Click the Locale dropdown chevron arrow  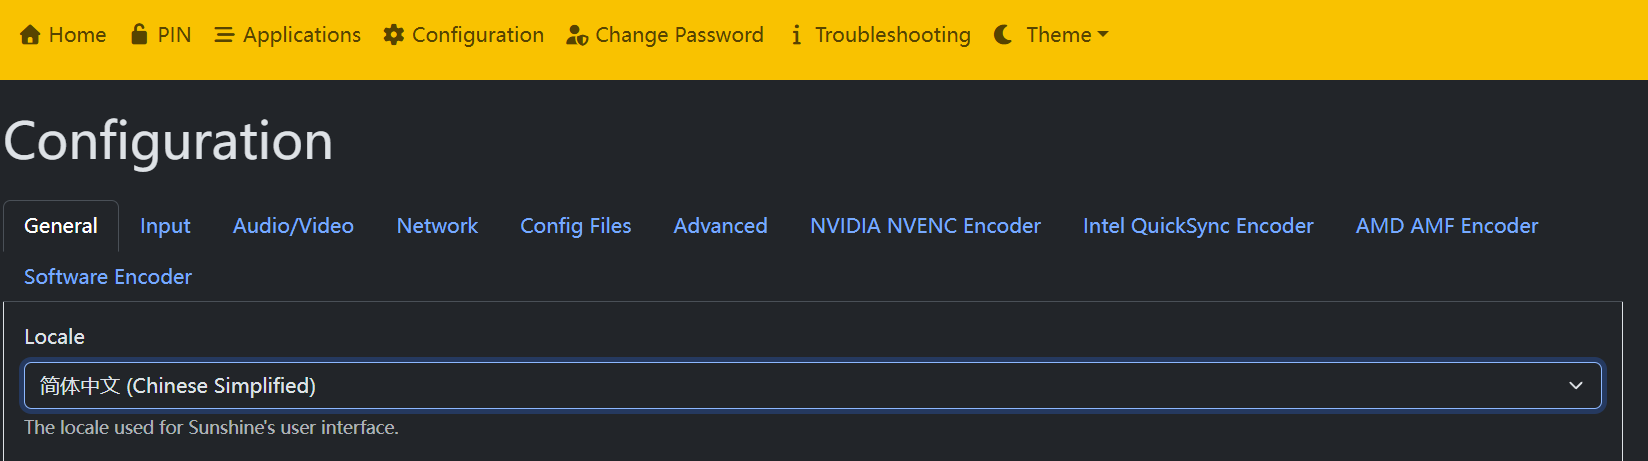(1576, 386)
